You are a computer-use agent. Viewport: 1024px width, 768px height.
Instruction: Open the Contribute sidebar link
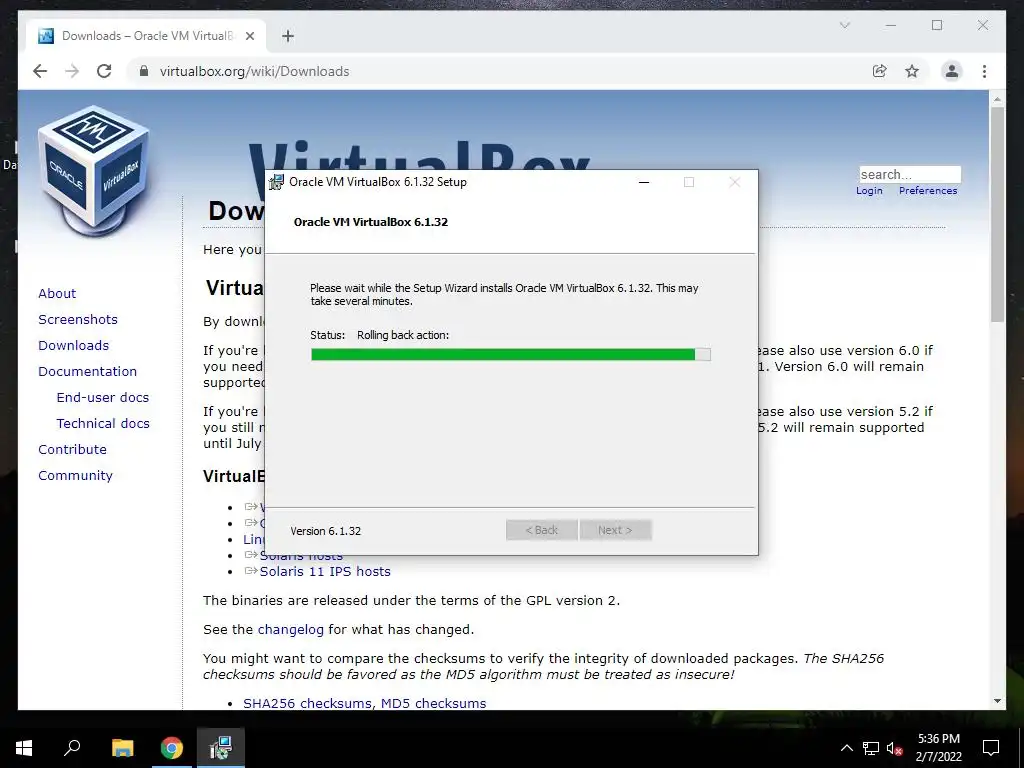pos(72,450)
